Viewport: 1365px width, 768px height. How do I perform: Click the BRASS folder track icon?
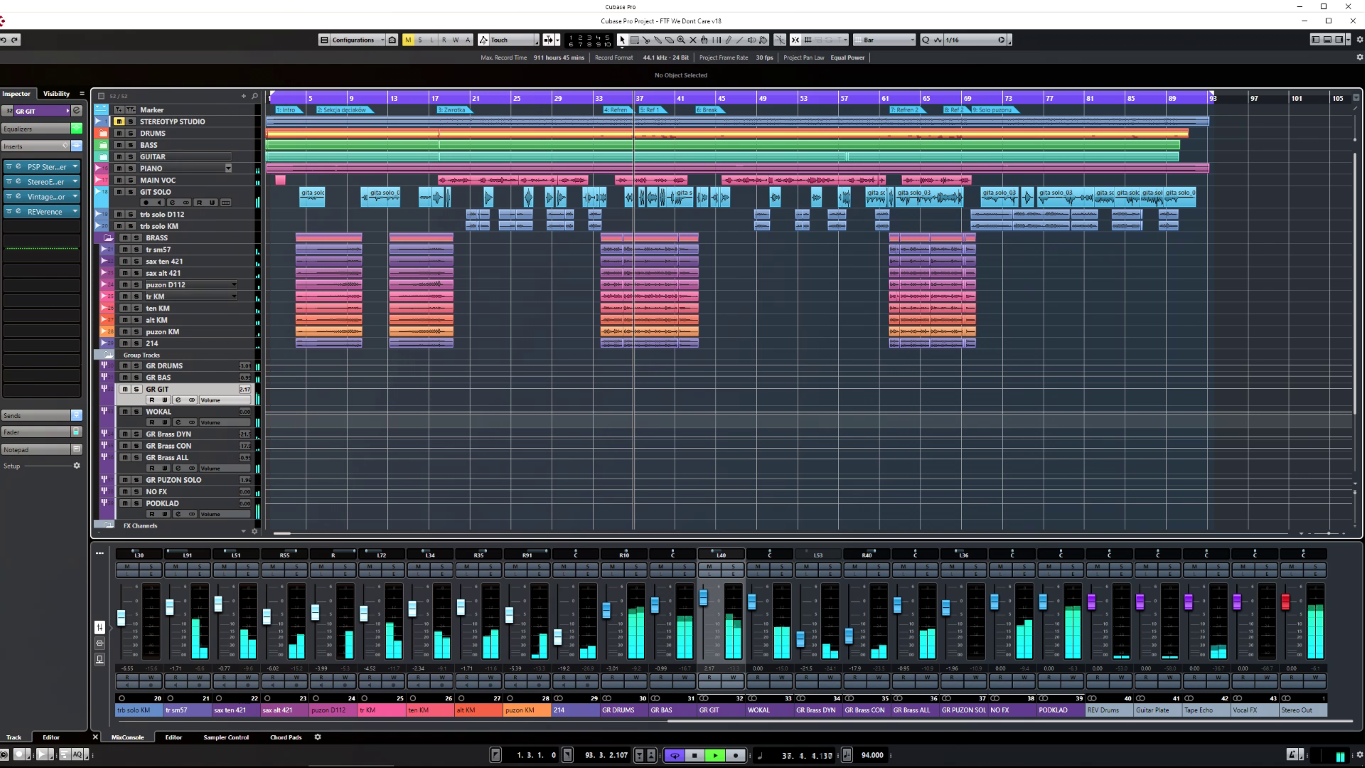pyautogui.click(x=108, y=238)
